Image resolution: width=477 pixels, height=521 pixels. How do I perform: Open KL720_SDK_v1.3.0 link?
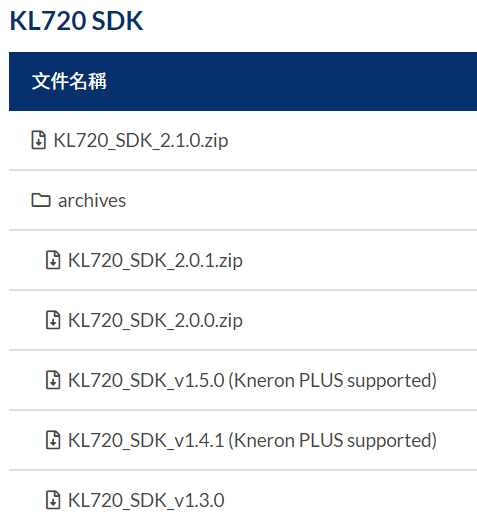point(146,500)
